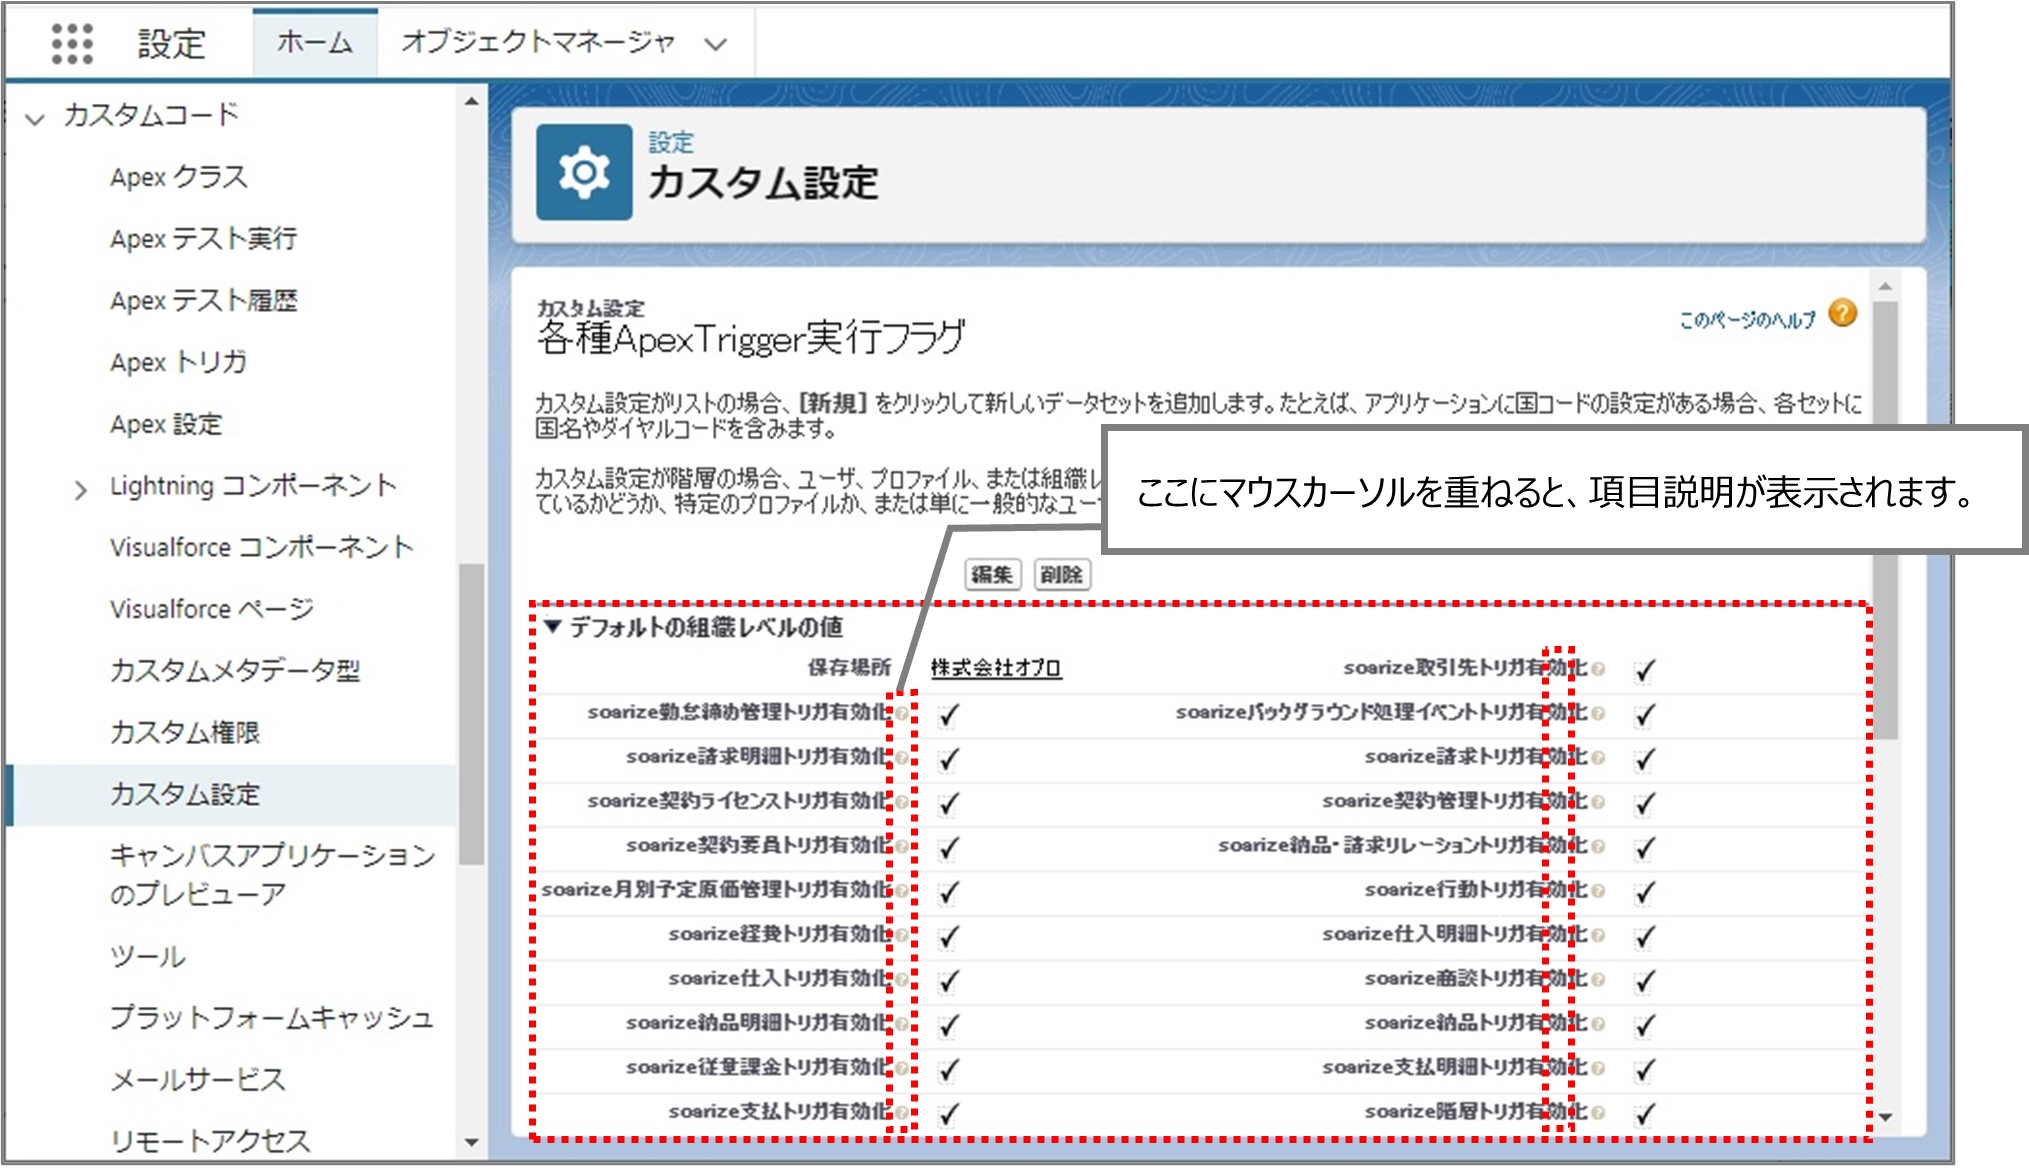Click the sidebar scrollbar thumb

point(471,713)
